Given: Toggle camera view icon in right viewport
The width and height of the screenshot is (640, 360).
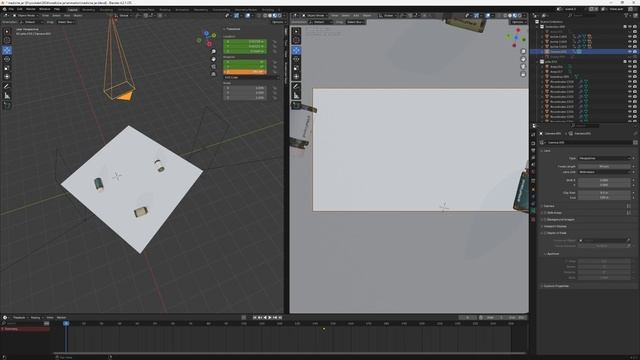Looking at the screenshot, I should [x=523, y=67].
